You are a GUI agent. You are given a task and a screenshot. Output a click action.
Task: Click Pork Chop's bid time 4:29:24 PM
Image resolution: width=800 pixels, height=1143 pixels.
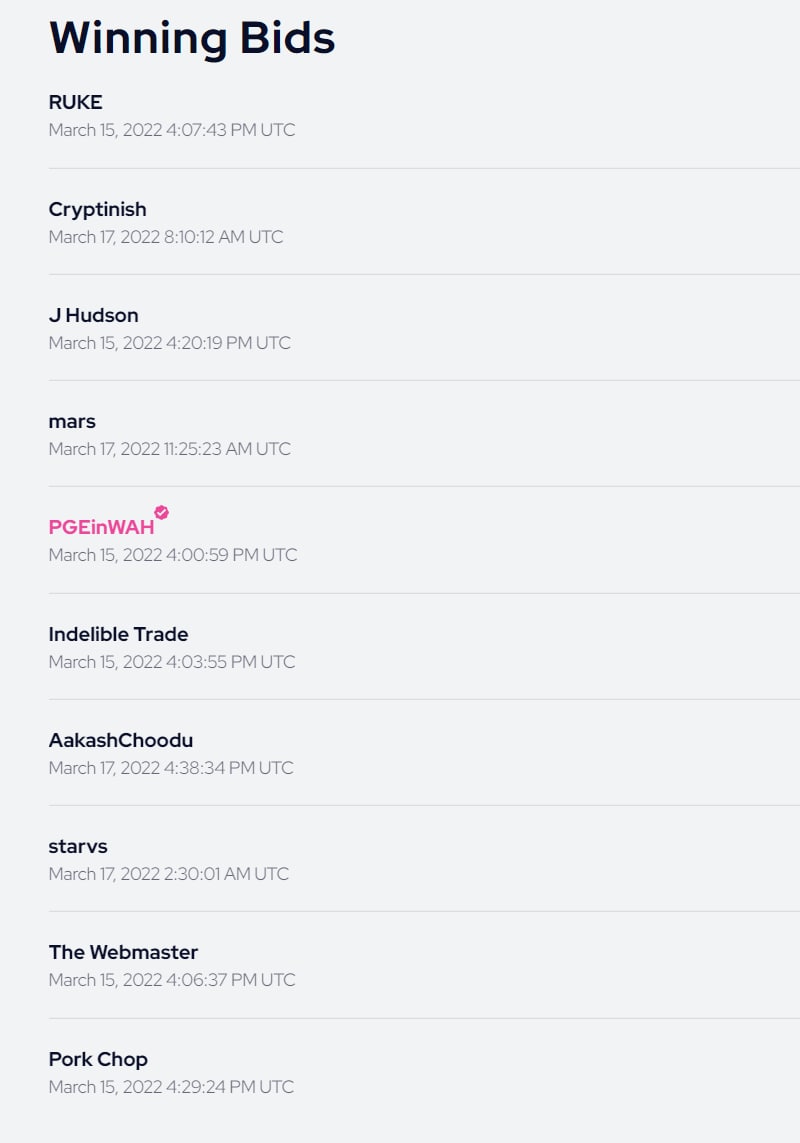[171, 1087]
